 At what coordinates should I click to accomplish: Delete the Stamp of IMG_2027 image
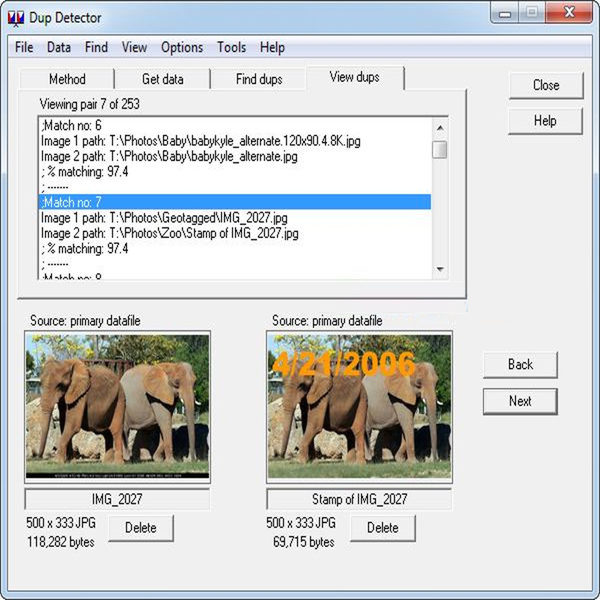[383, 528]
